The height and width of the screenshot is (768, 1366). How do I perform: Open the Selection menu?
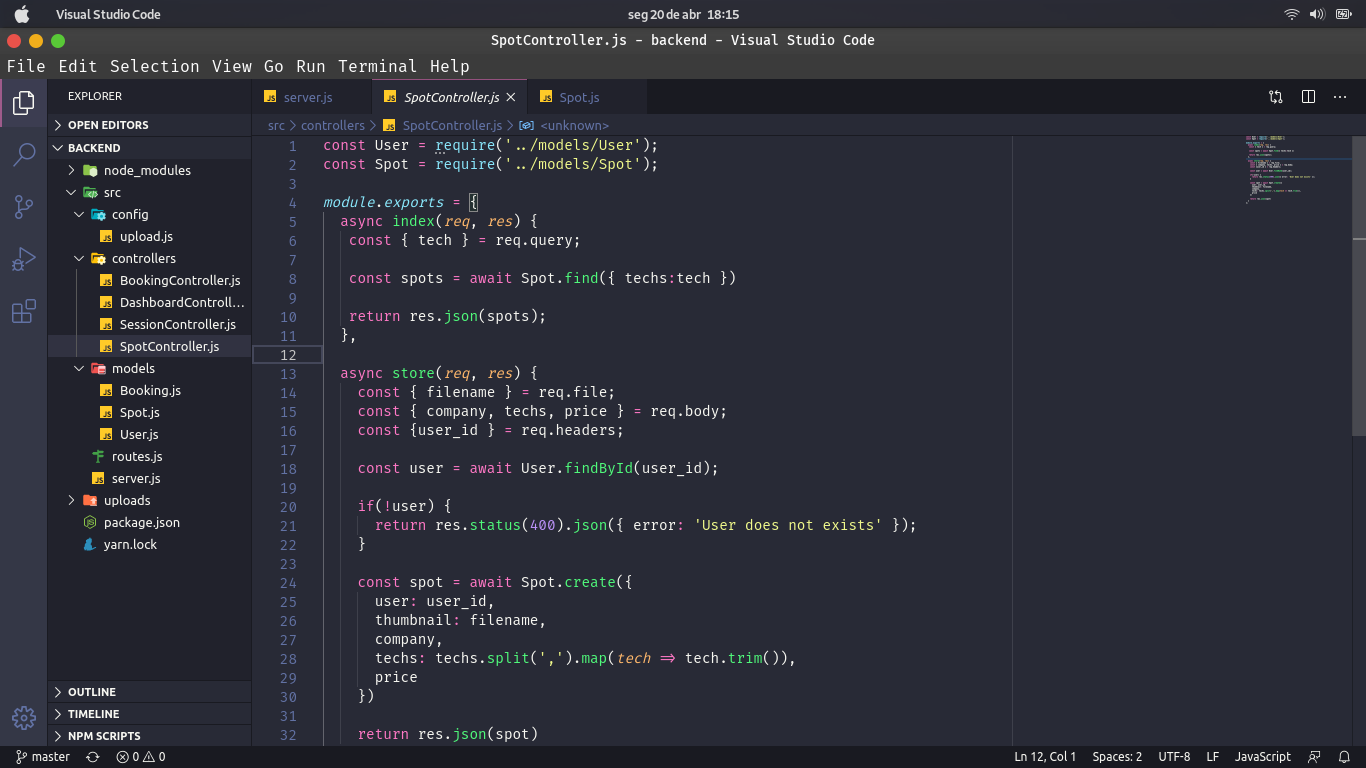point(155,66)
